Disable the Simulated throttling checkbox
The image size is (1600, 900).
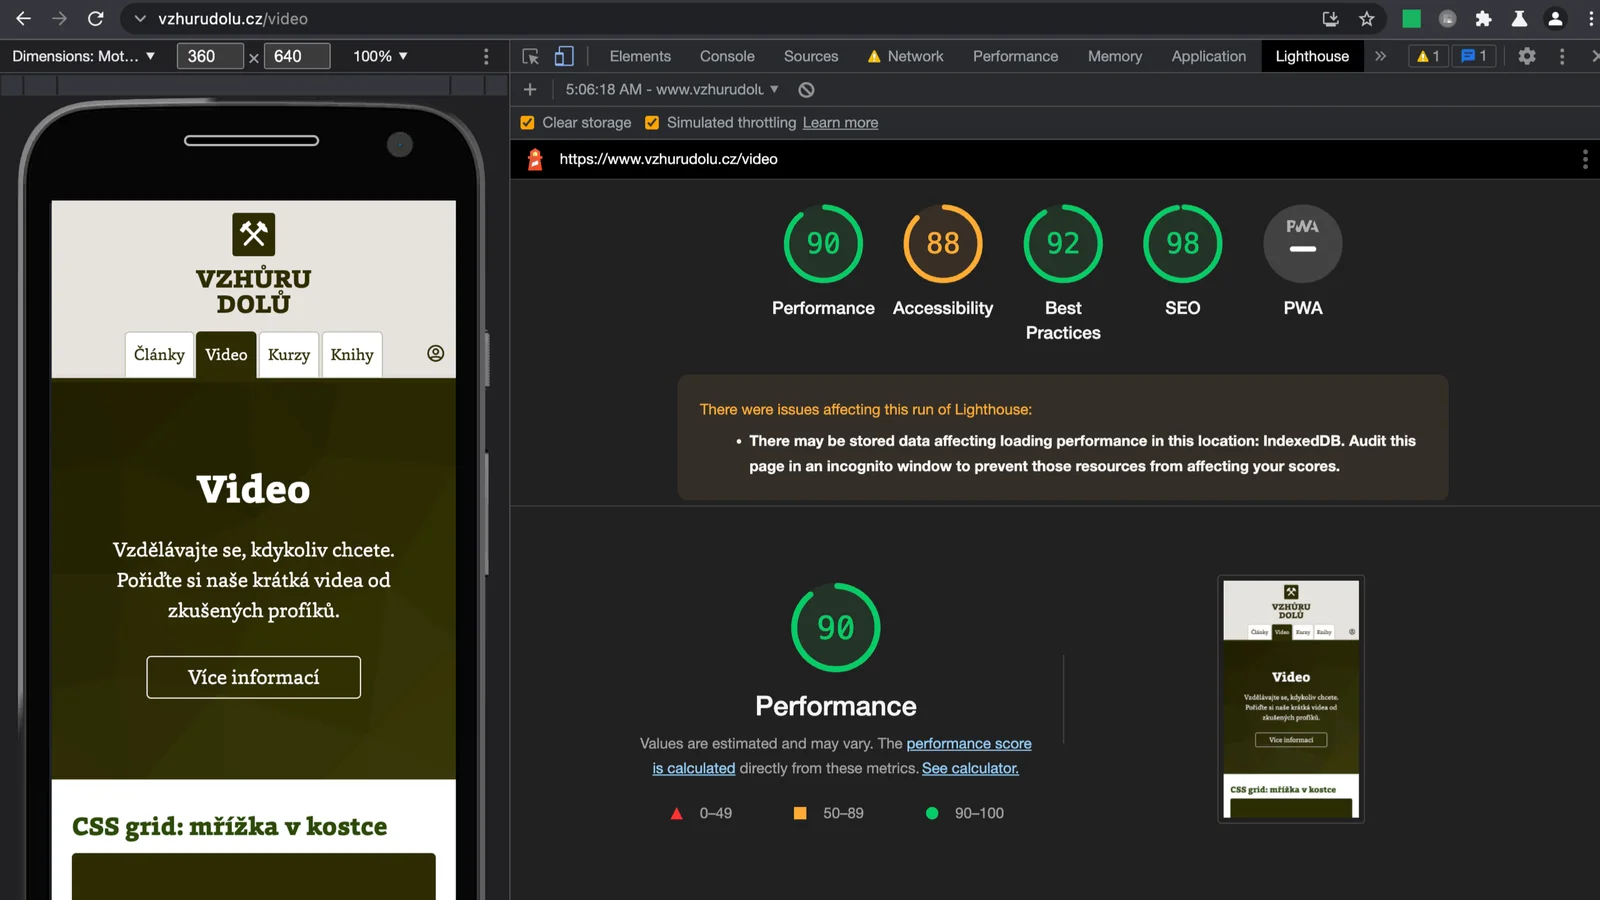(652, 123)
